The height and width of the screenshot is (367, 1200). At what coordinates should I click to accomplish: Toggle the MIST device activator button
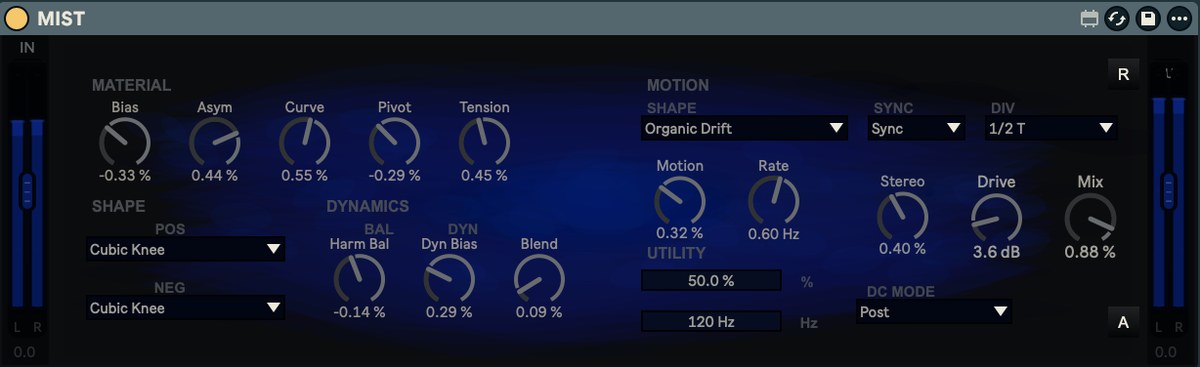coord(17,18)
